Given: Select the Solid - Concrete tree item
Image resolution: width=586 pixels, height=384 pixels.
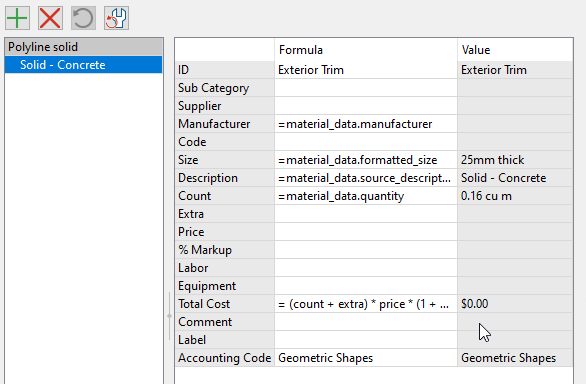Looking at the screenshot, I should coord(84,65).
